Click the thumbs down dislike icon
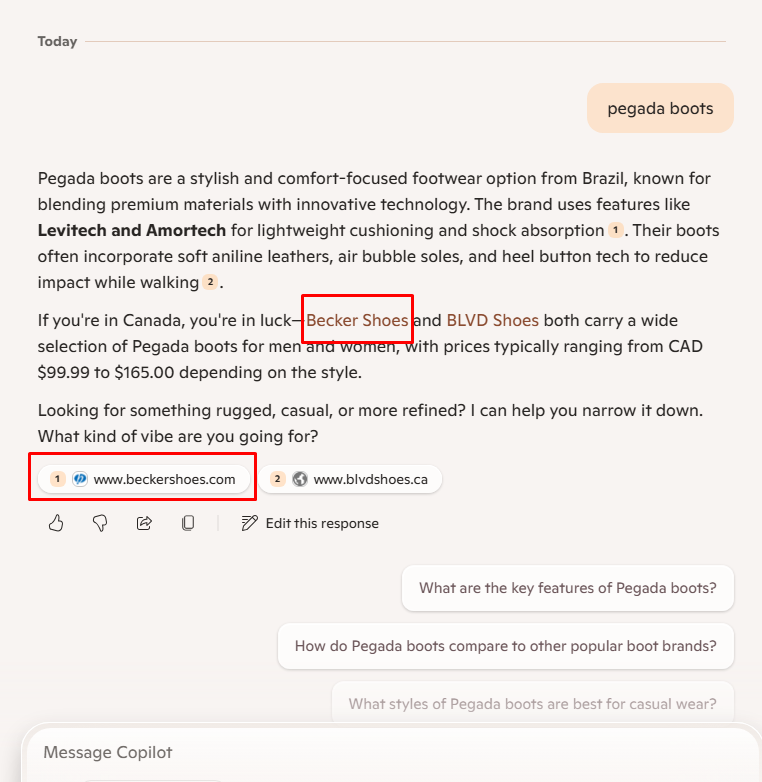 pyautogui.click(x=100, y=523)
